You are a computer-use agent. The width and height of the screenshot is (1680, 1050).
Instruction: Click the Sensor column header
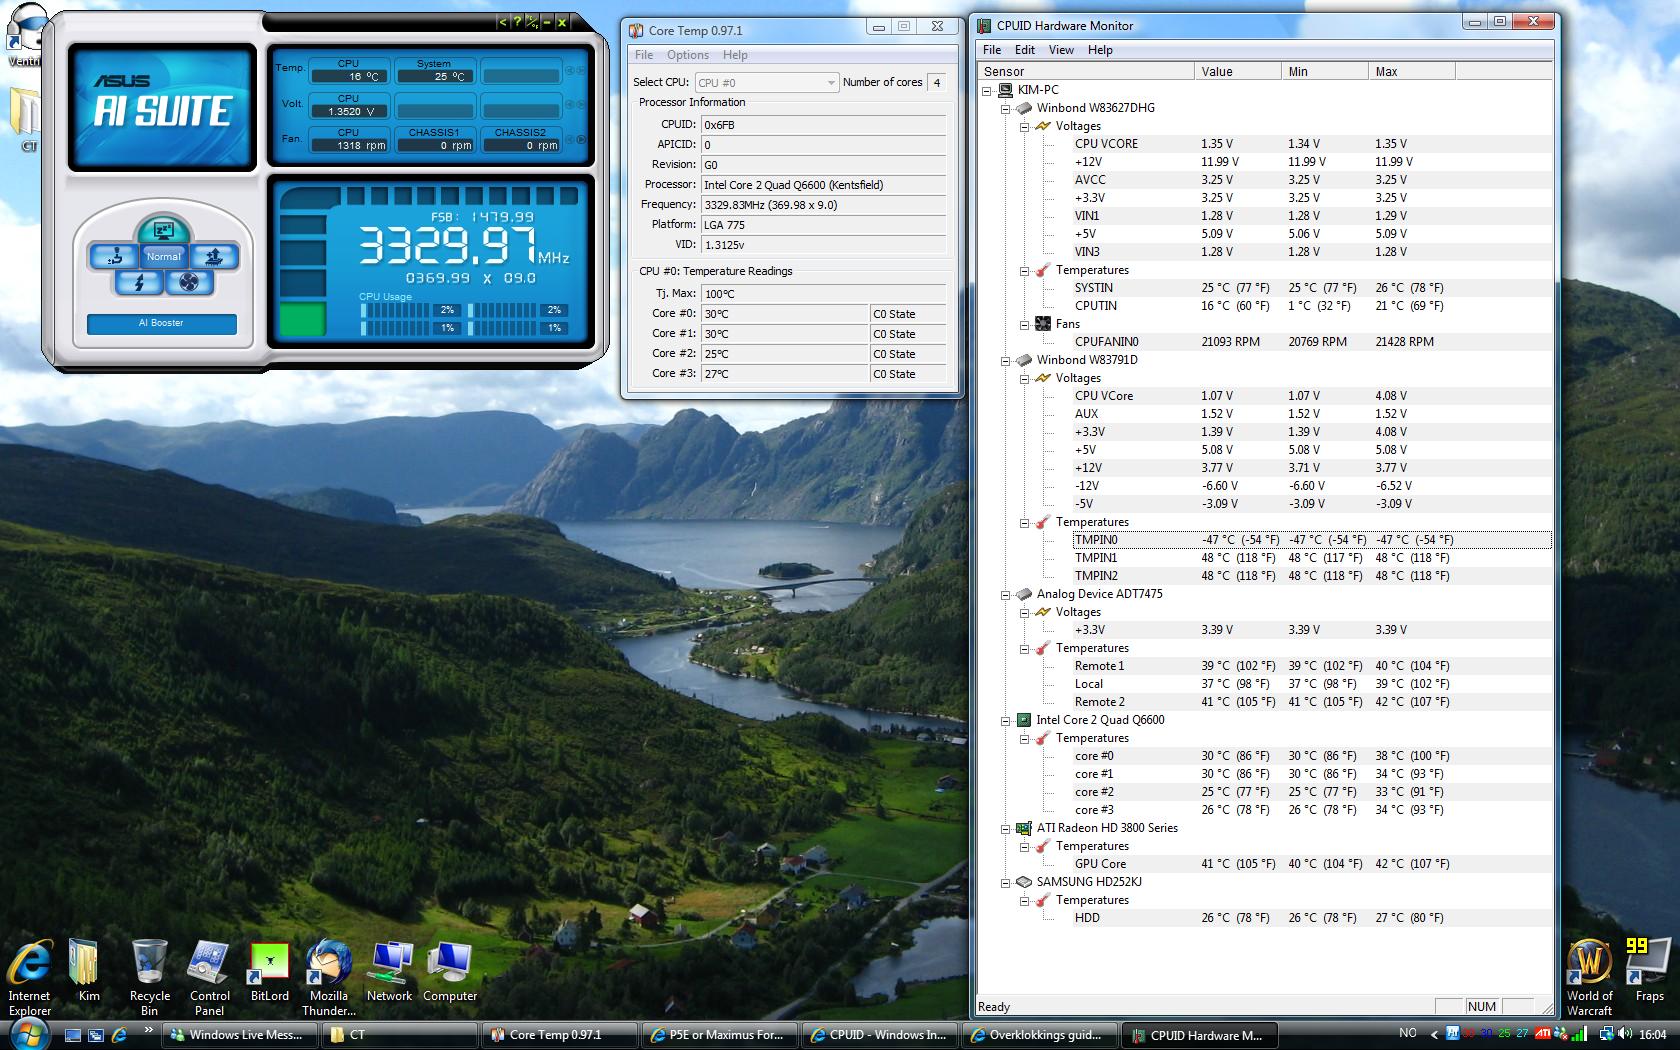coord(1087,71)
